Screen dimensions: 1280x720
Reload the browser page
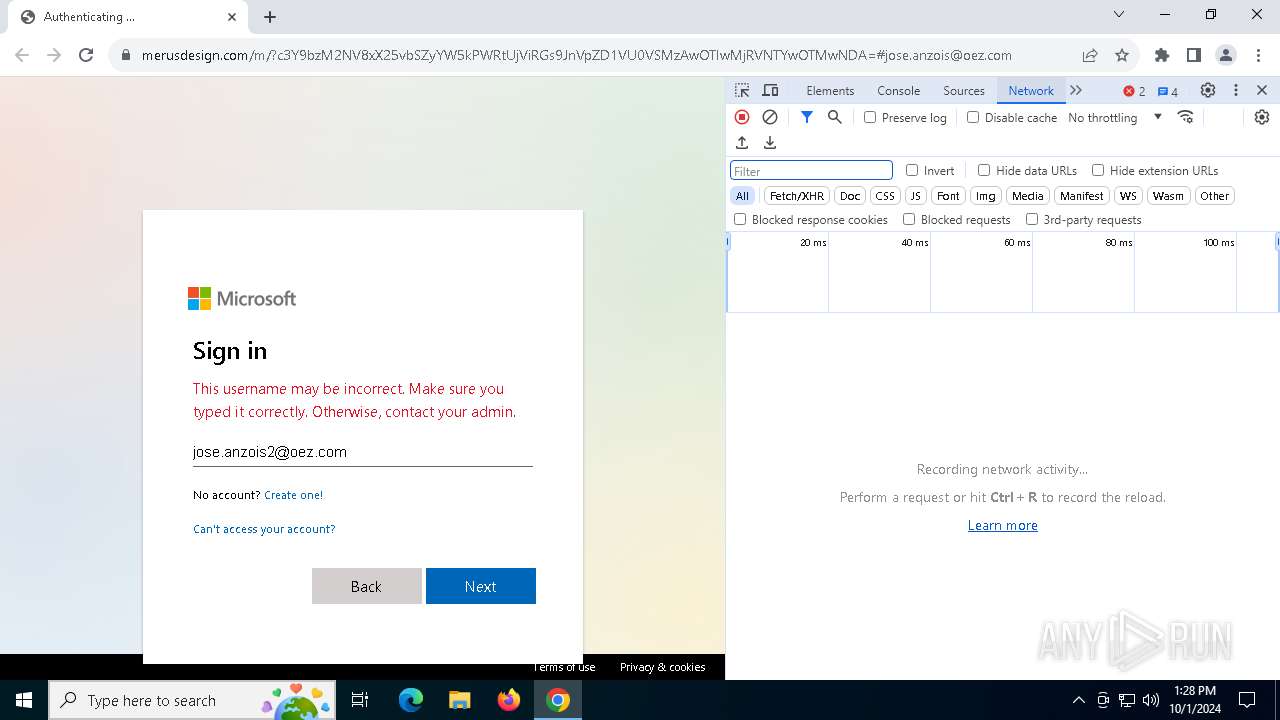point(86,55)
